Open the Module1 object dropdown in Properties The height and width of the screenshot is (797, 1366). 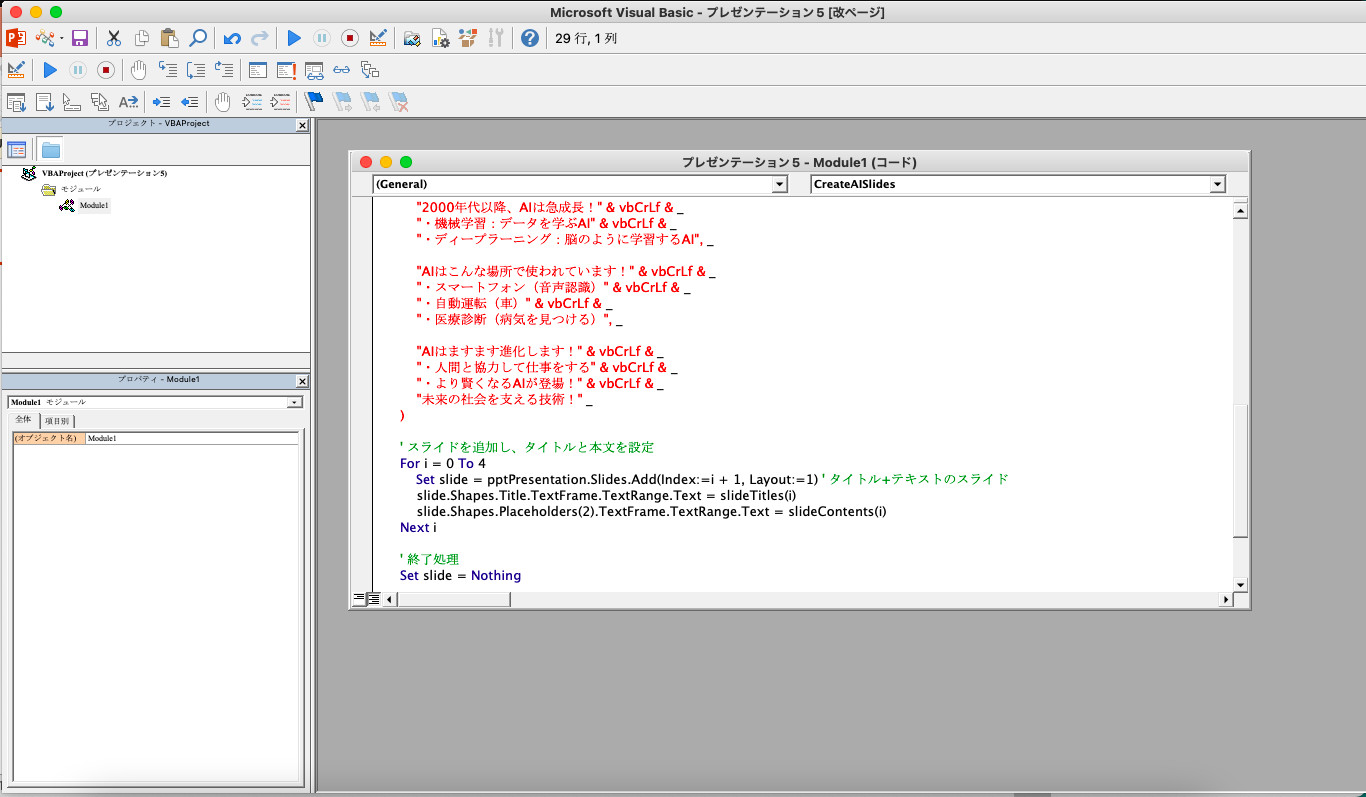tap(294, 402)
